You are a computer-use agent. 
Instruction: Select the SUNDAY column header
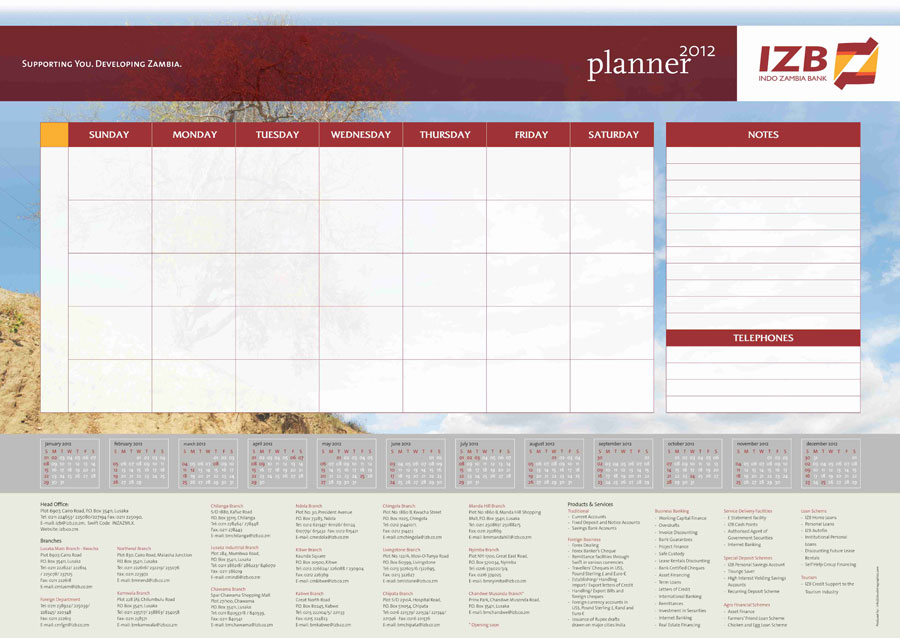[x=109, y=135]
